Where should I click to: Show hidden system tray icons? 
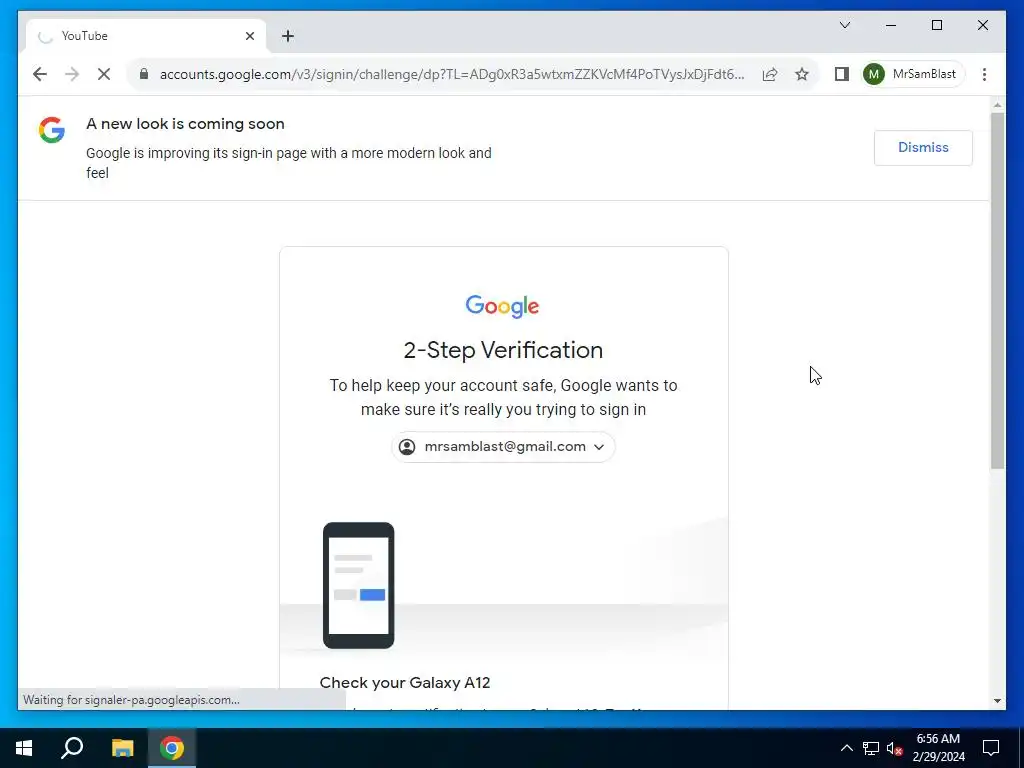coord(846,748)
